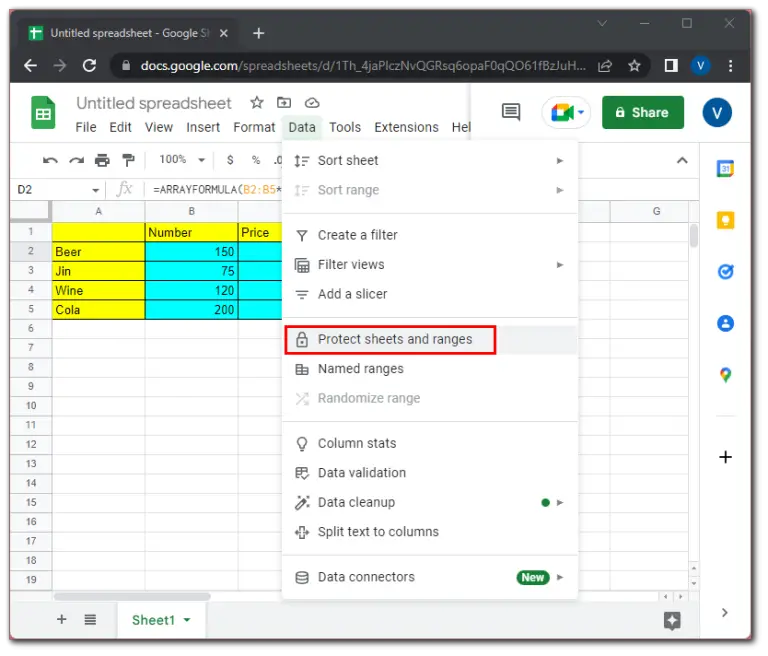Click the browser share page icon

[x=605, y=66]
